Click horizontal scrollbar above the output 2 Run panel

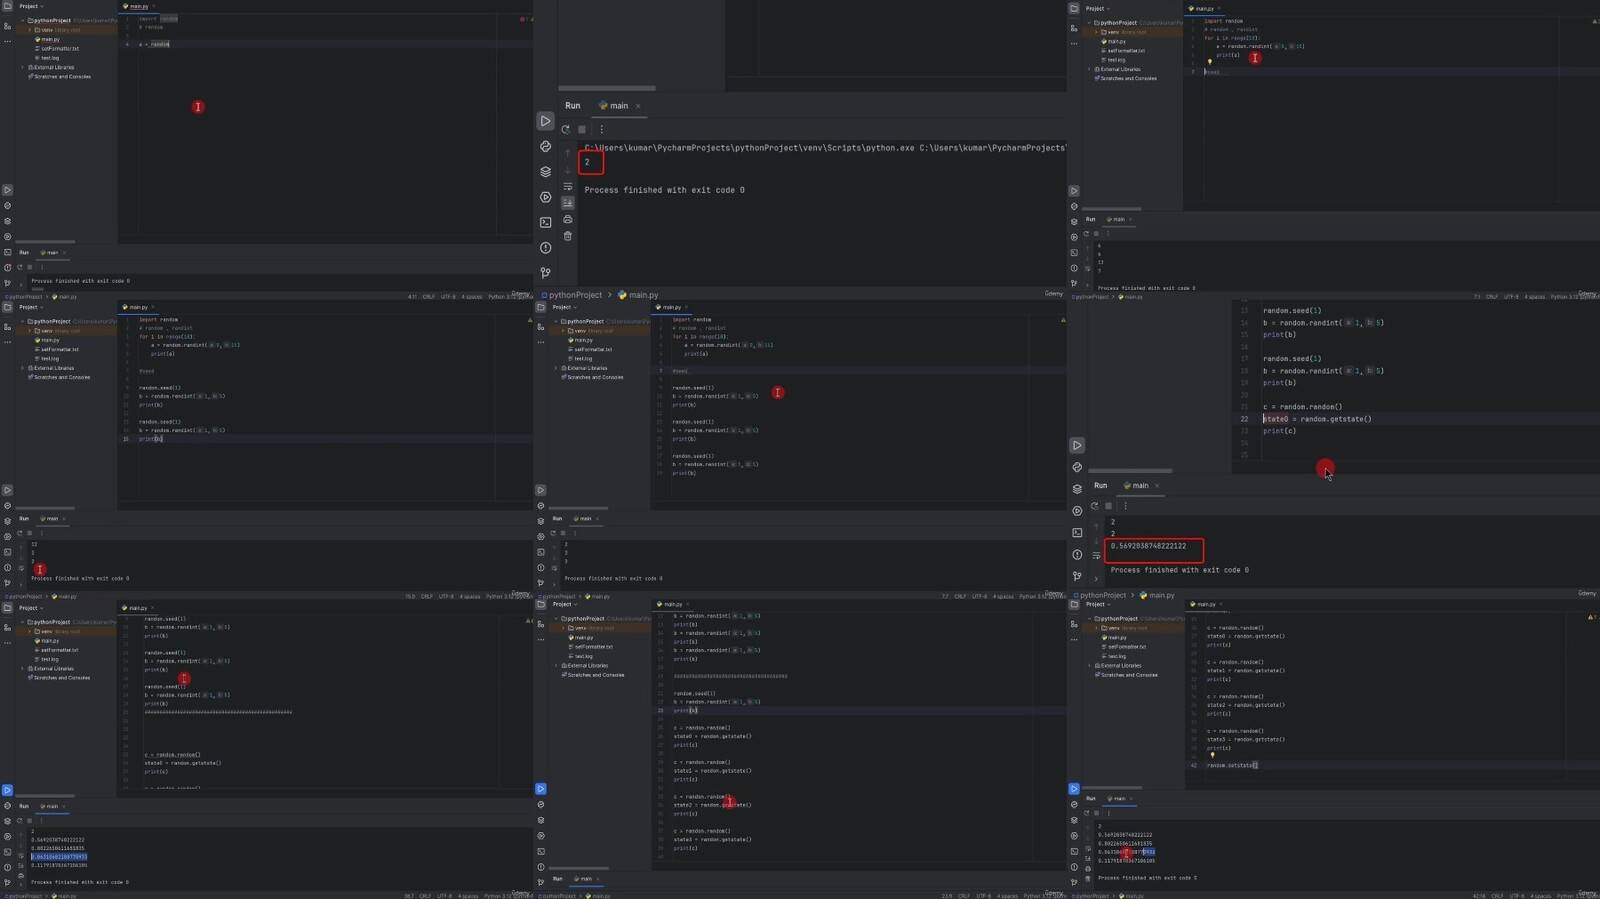tap(607, 88)
